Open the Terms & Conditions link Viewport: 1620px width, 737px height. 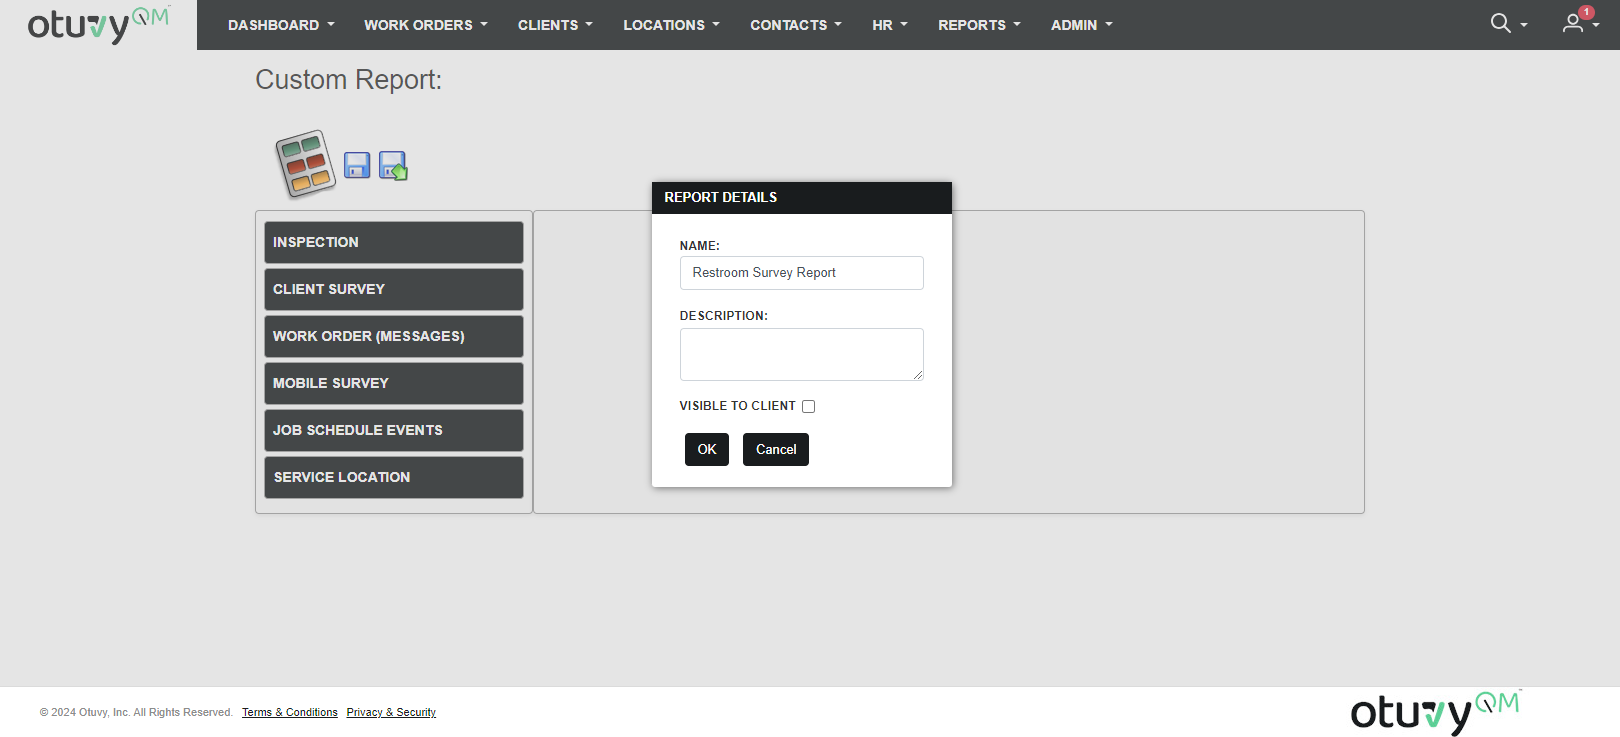click(x=290, y=713)
